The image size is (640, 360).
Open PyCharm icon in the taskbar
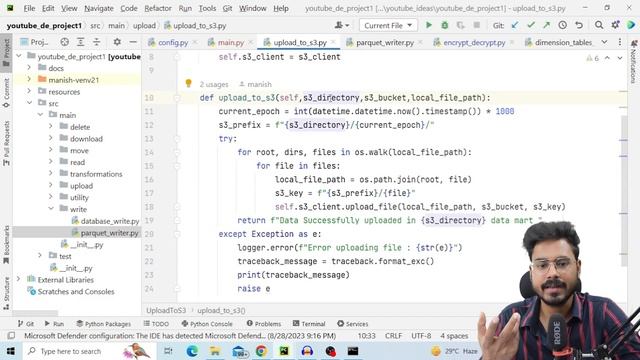(x=284, y=351)
